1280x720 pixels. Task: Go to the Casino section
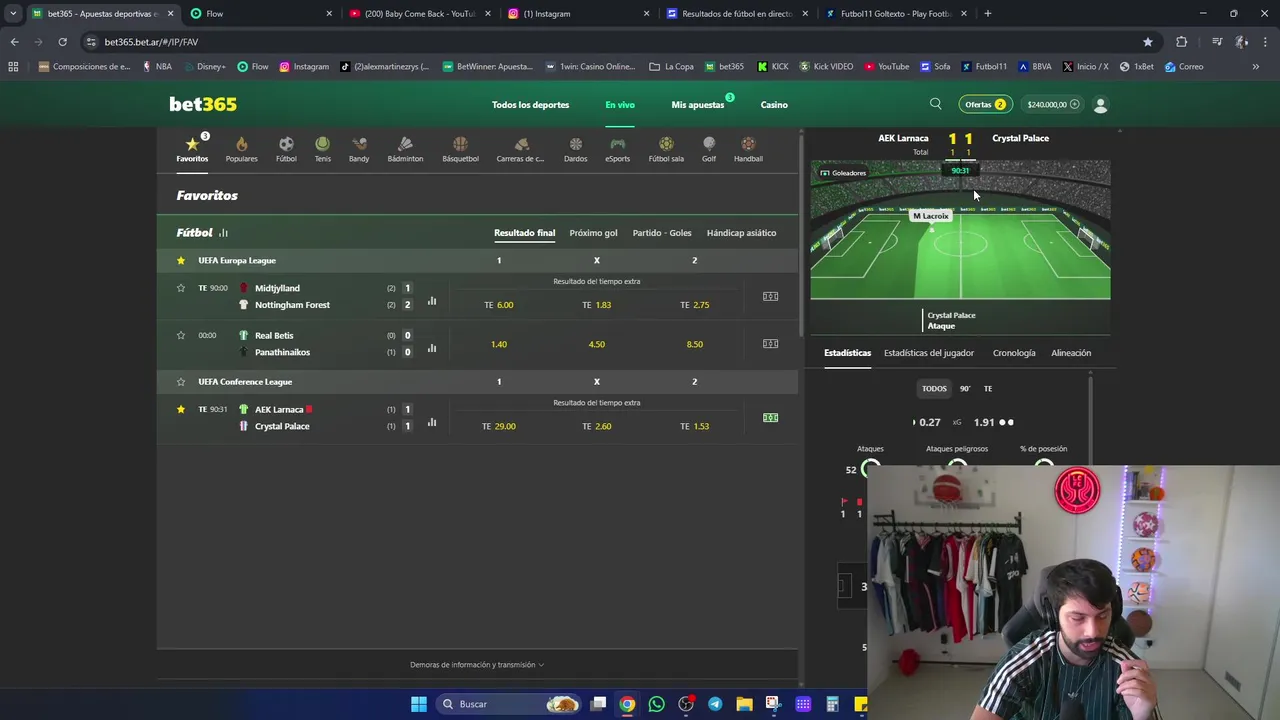[x=774, y=105]
